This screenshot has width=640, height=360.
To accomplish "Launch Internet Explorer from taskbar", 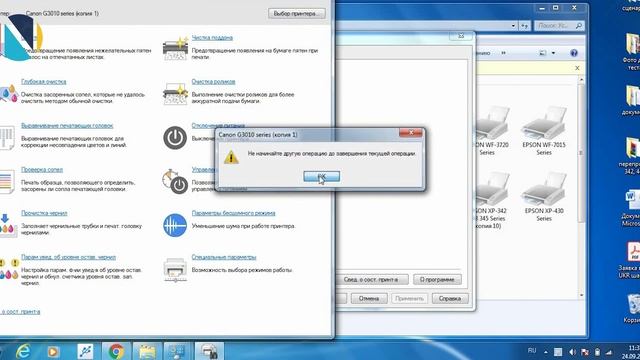I will pyautogui.click(x=23, y=351).
